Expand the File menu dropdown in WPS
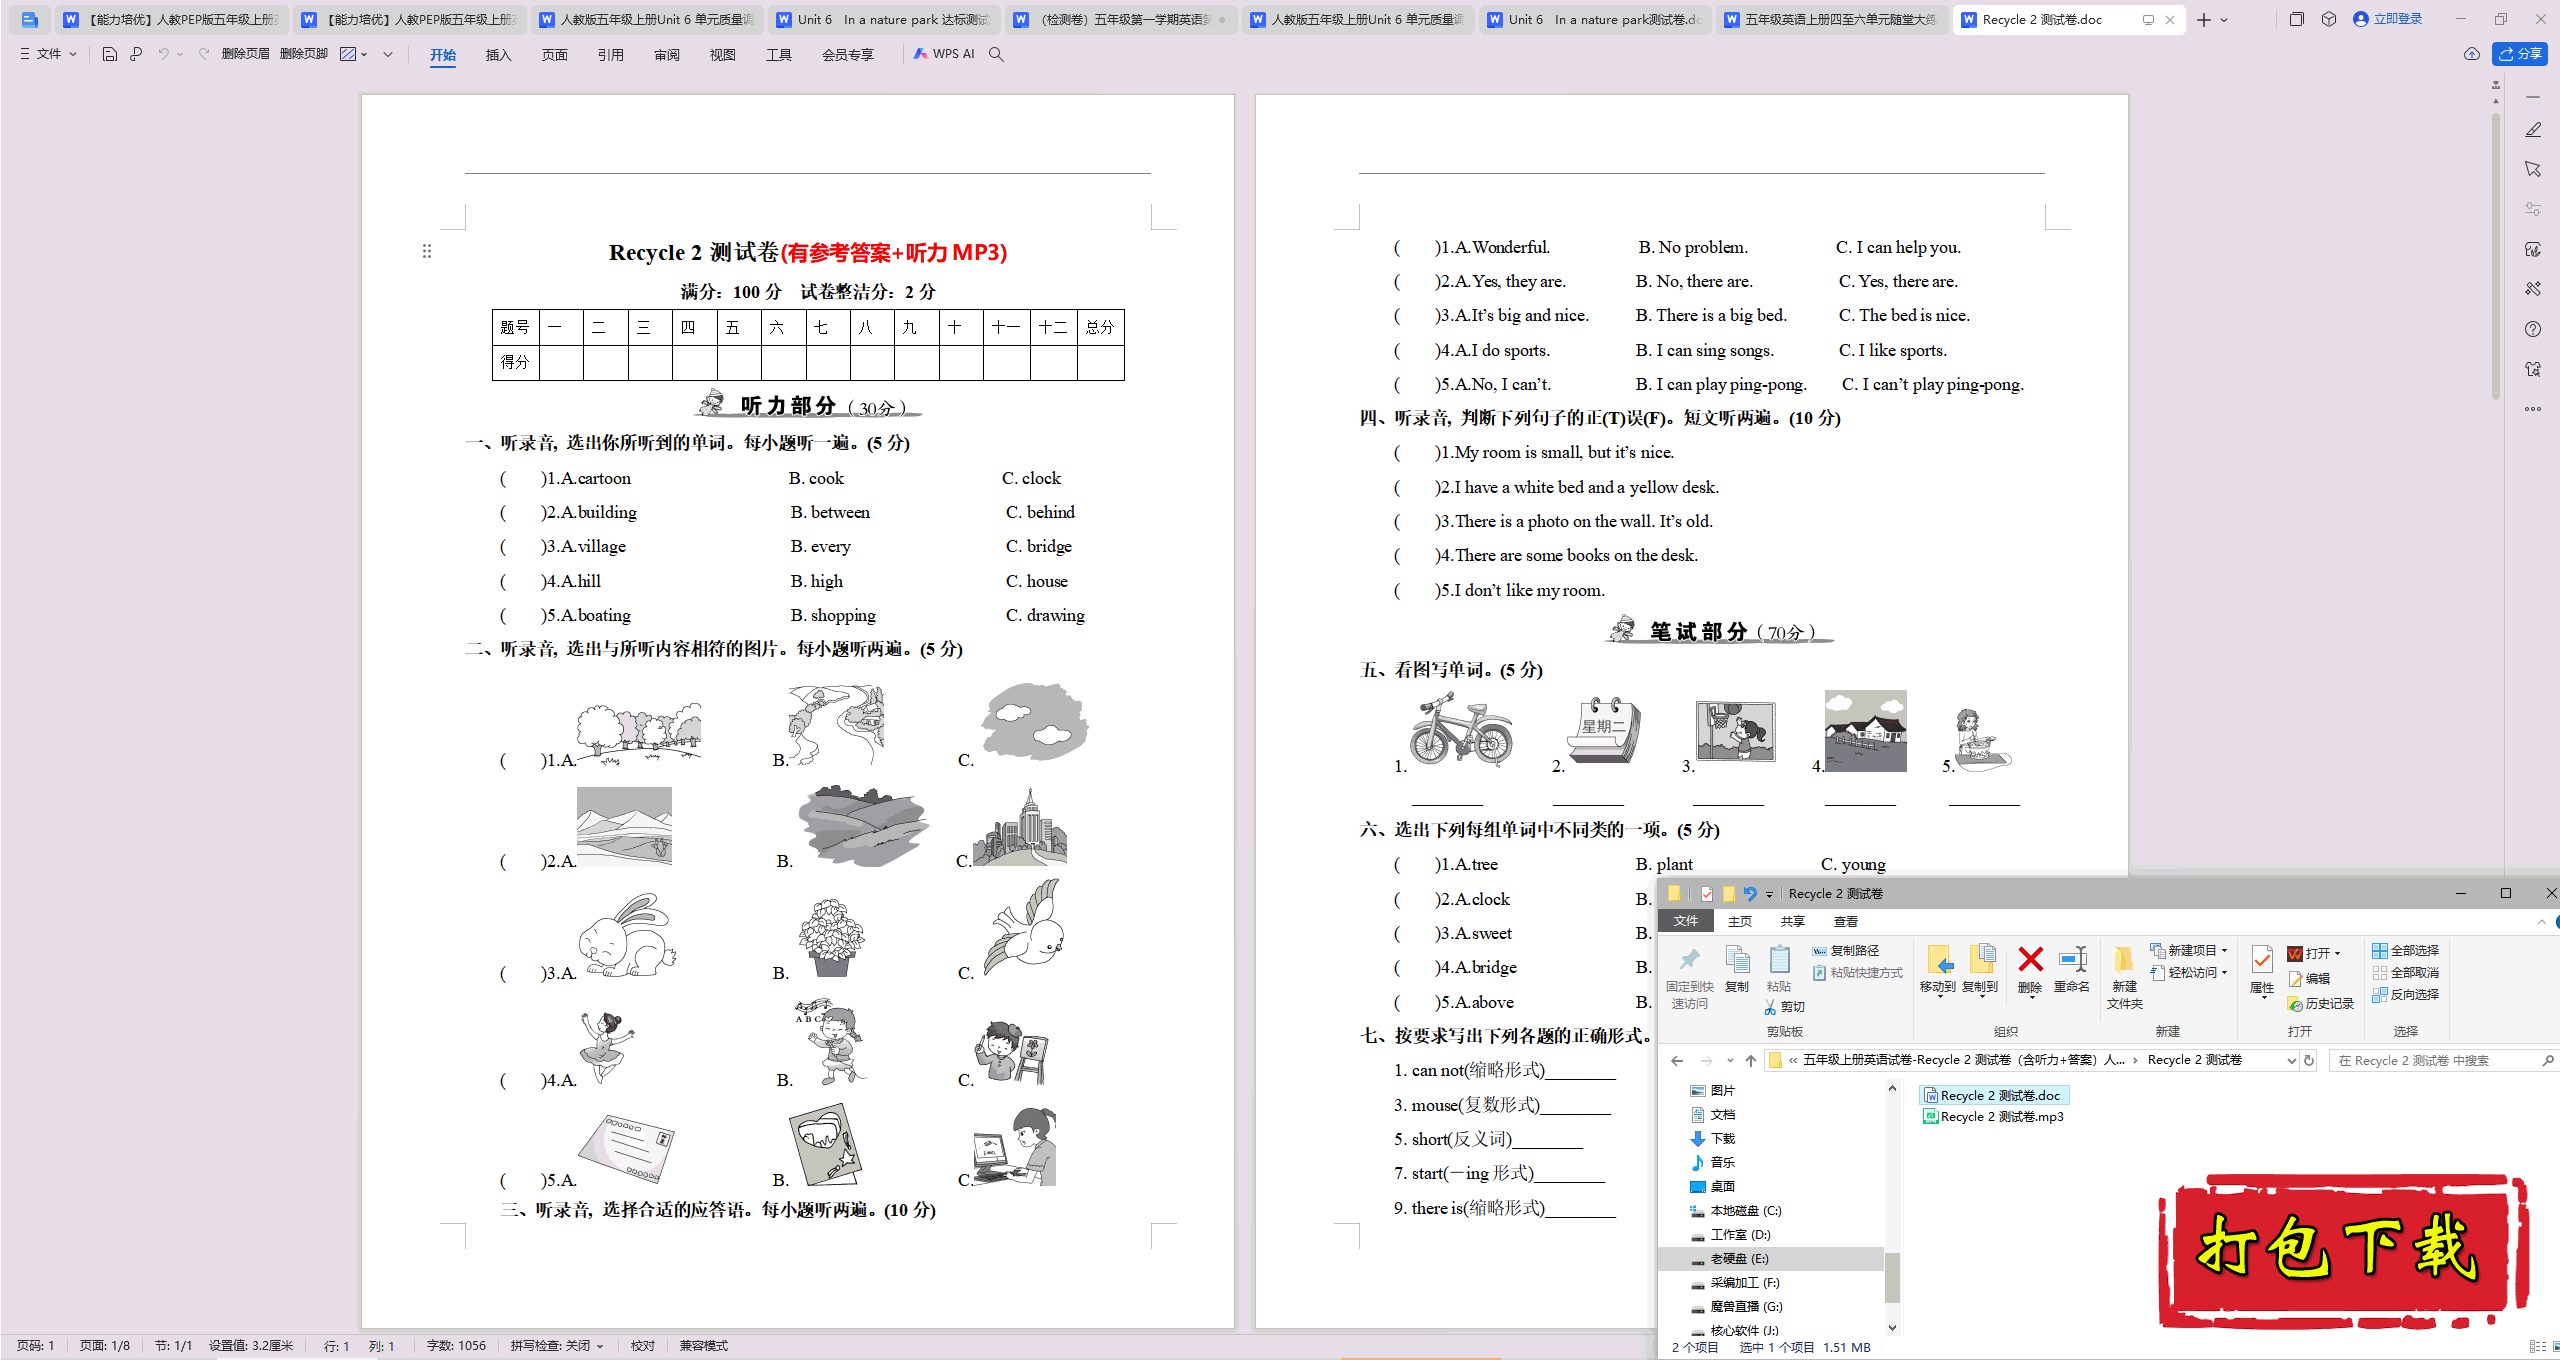Screen dimensions: 2560x1360 point(48,54)
